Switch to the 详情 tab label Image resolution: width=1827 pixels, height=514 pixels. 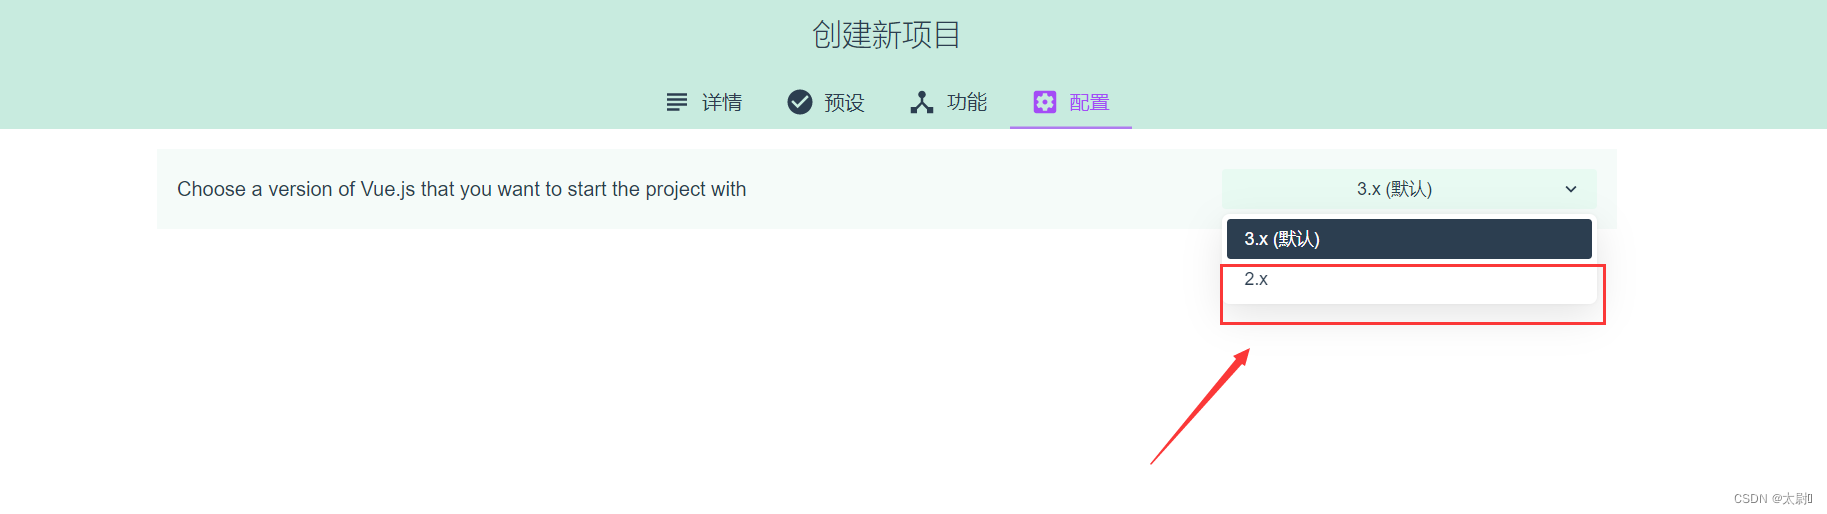click(x=722, y=102)
